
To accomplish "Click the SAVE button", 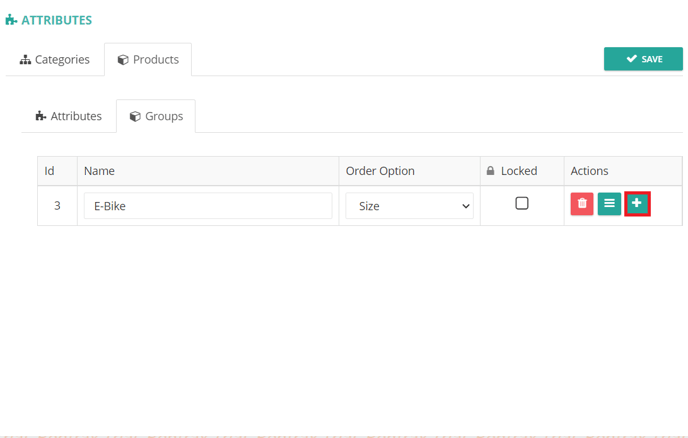I will coord(643,59).
